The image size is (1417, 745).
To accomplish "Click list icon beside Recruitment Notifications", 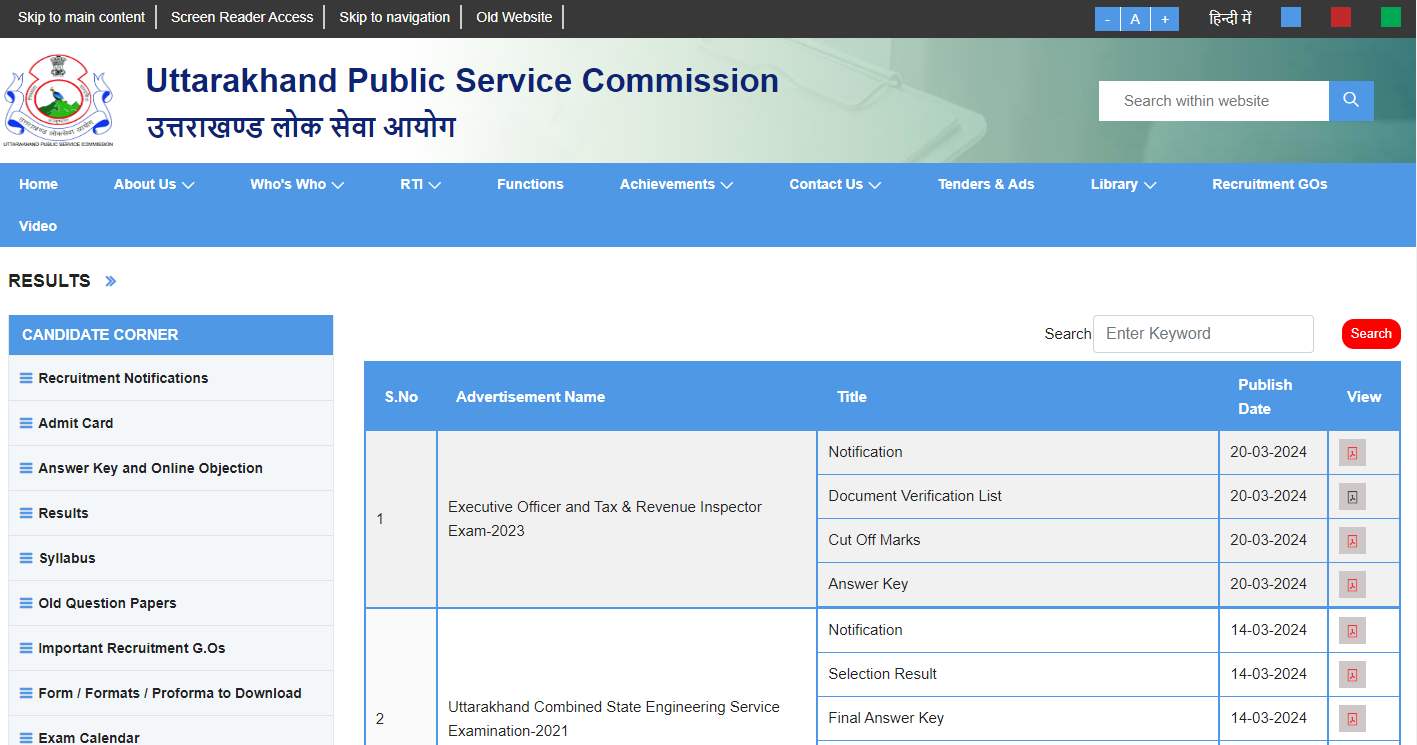I will coord(26,378).
